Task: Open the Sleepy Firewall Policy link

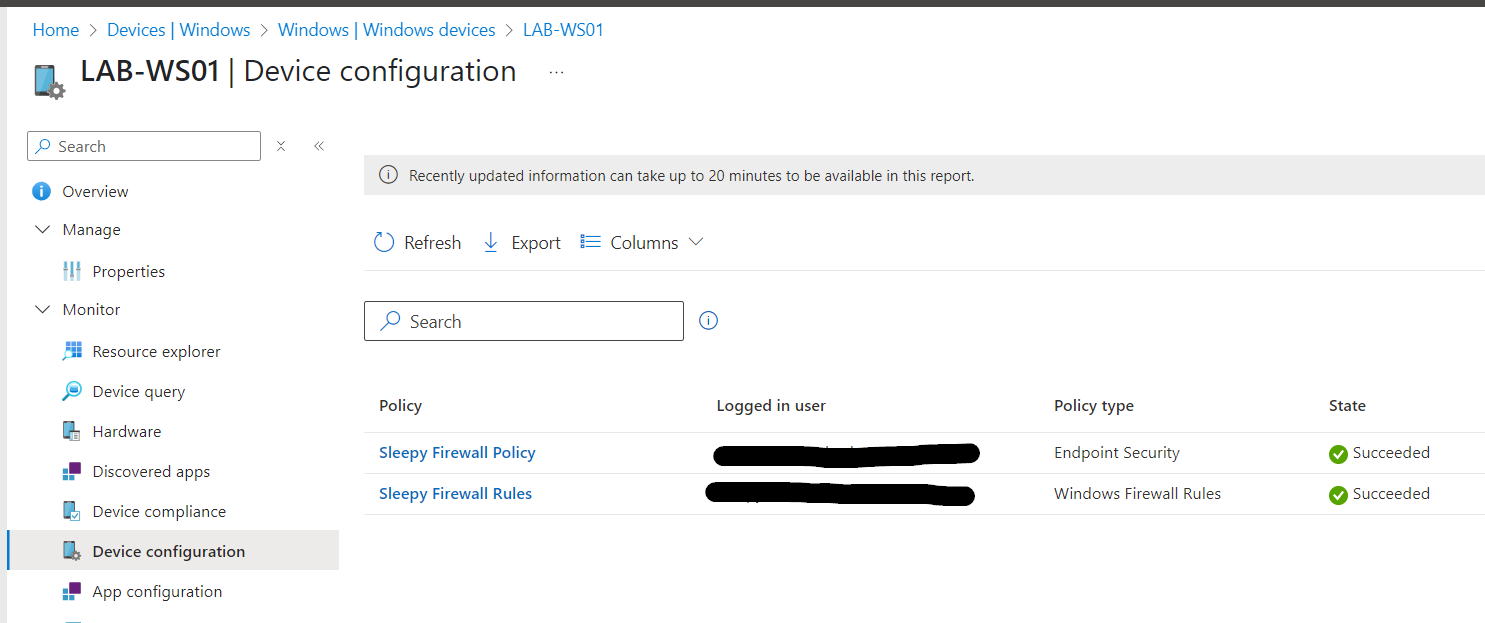Action: click(x=457, y=452)
